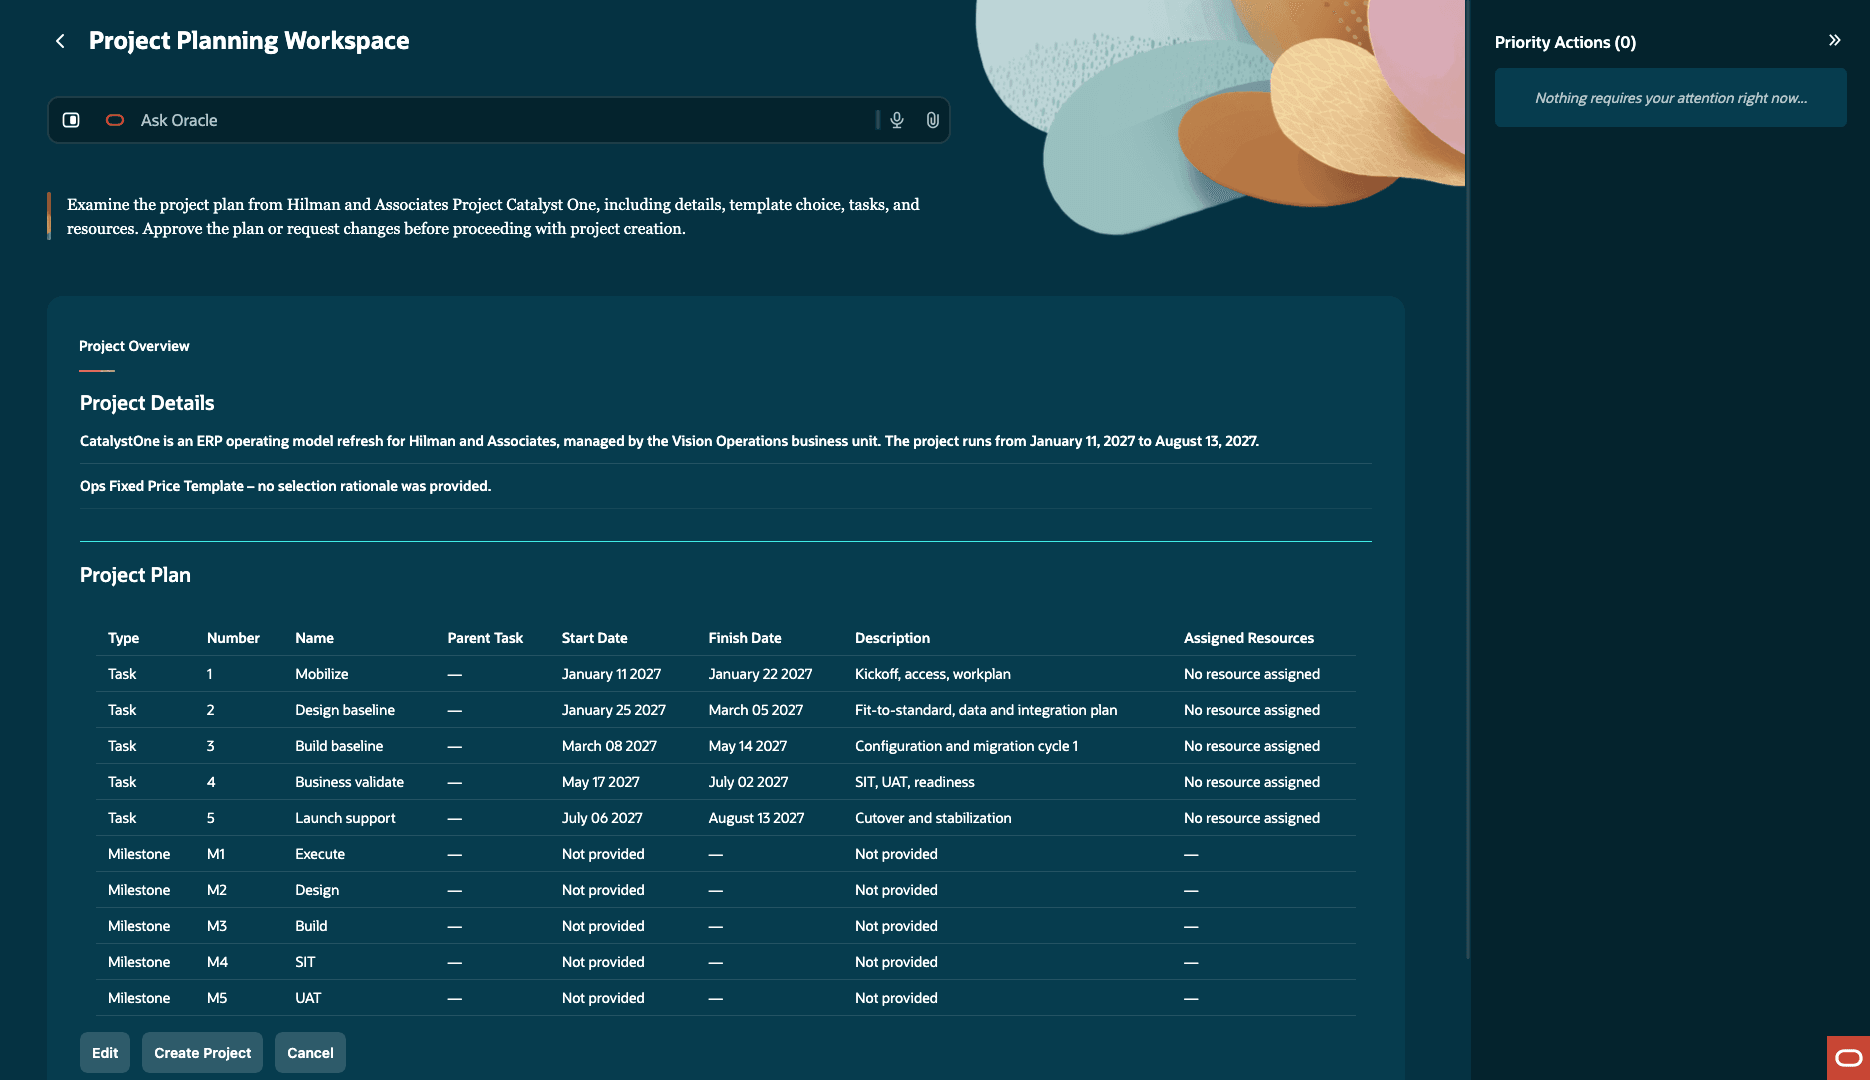
Task: Go back using the arrow beside Project Planning Workspace
Action: [60, 41]
